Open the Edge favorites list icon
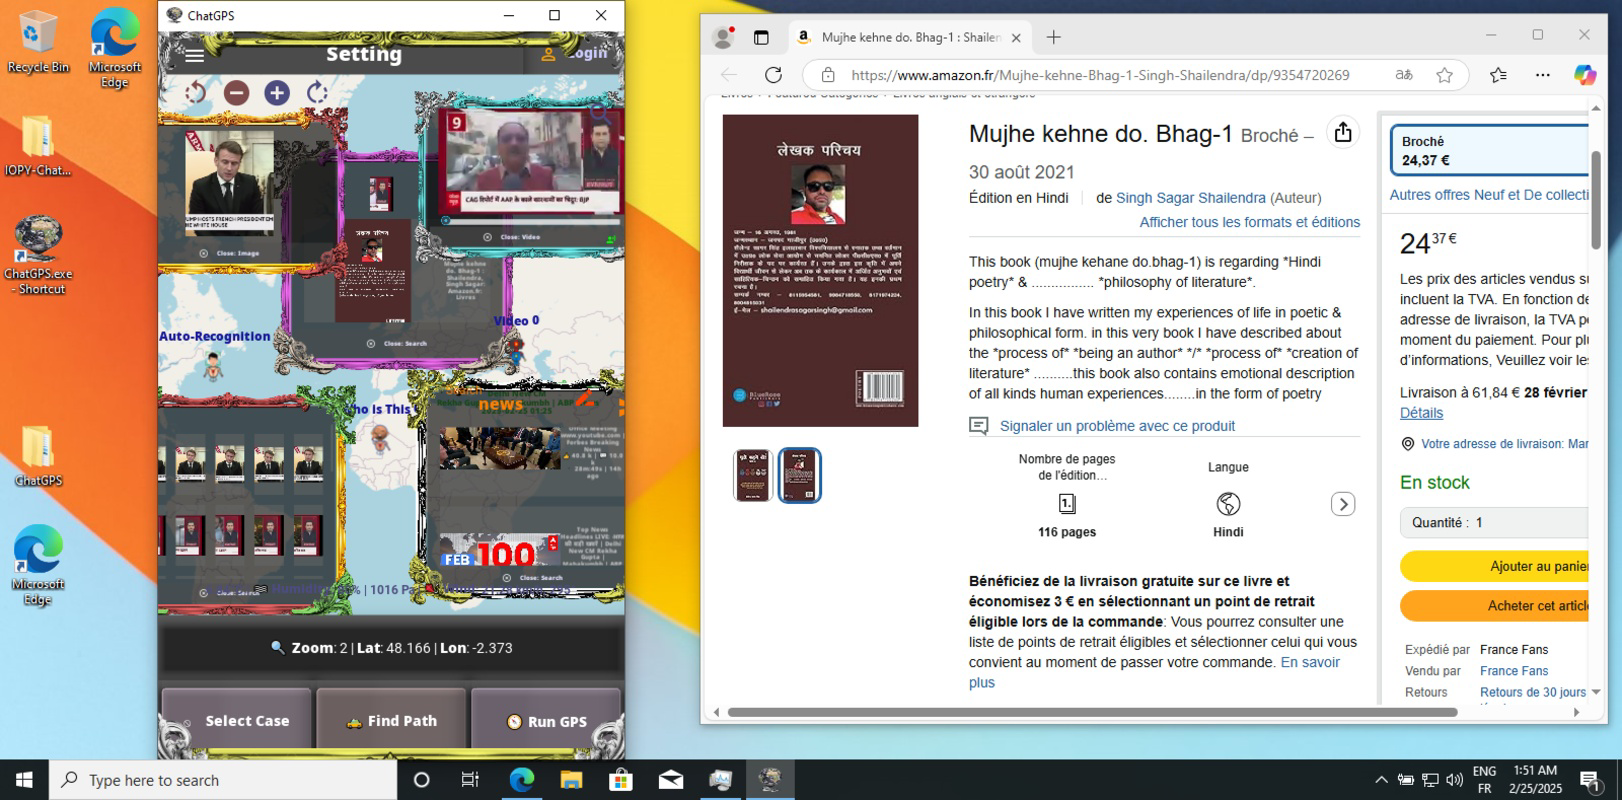The height and width of the screenshot is (800, 1622). pos(1498,75)
